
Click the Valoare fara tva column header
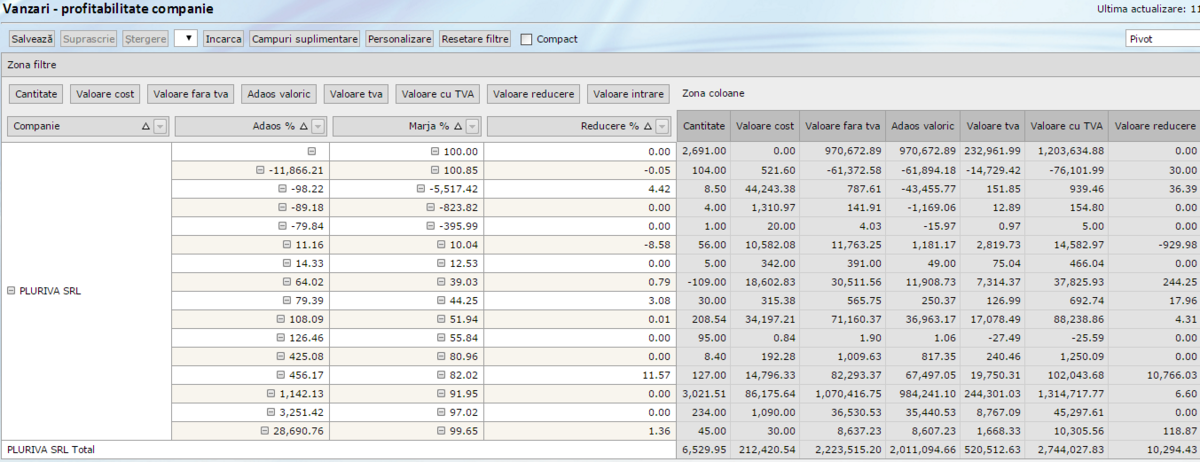[842, 127]
